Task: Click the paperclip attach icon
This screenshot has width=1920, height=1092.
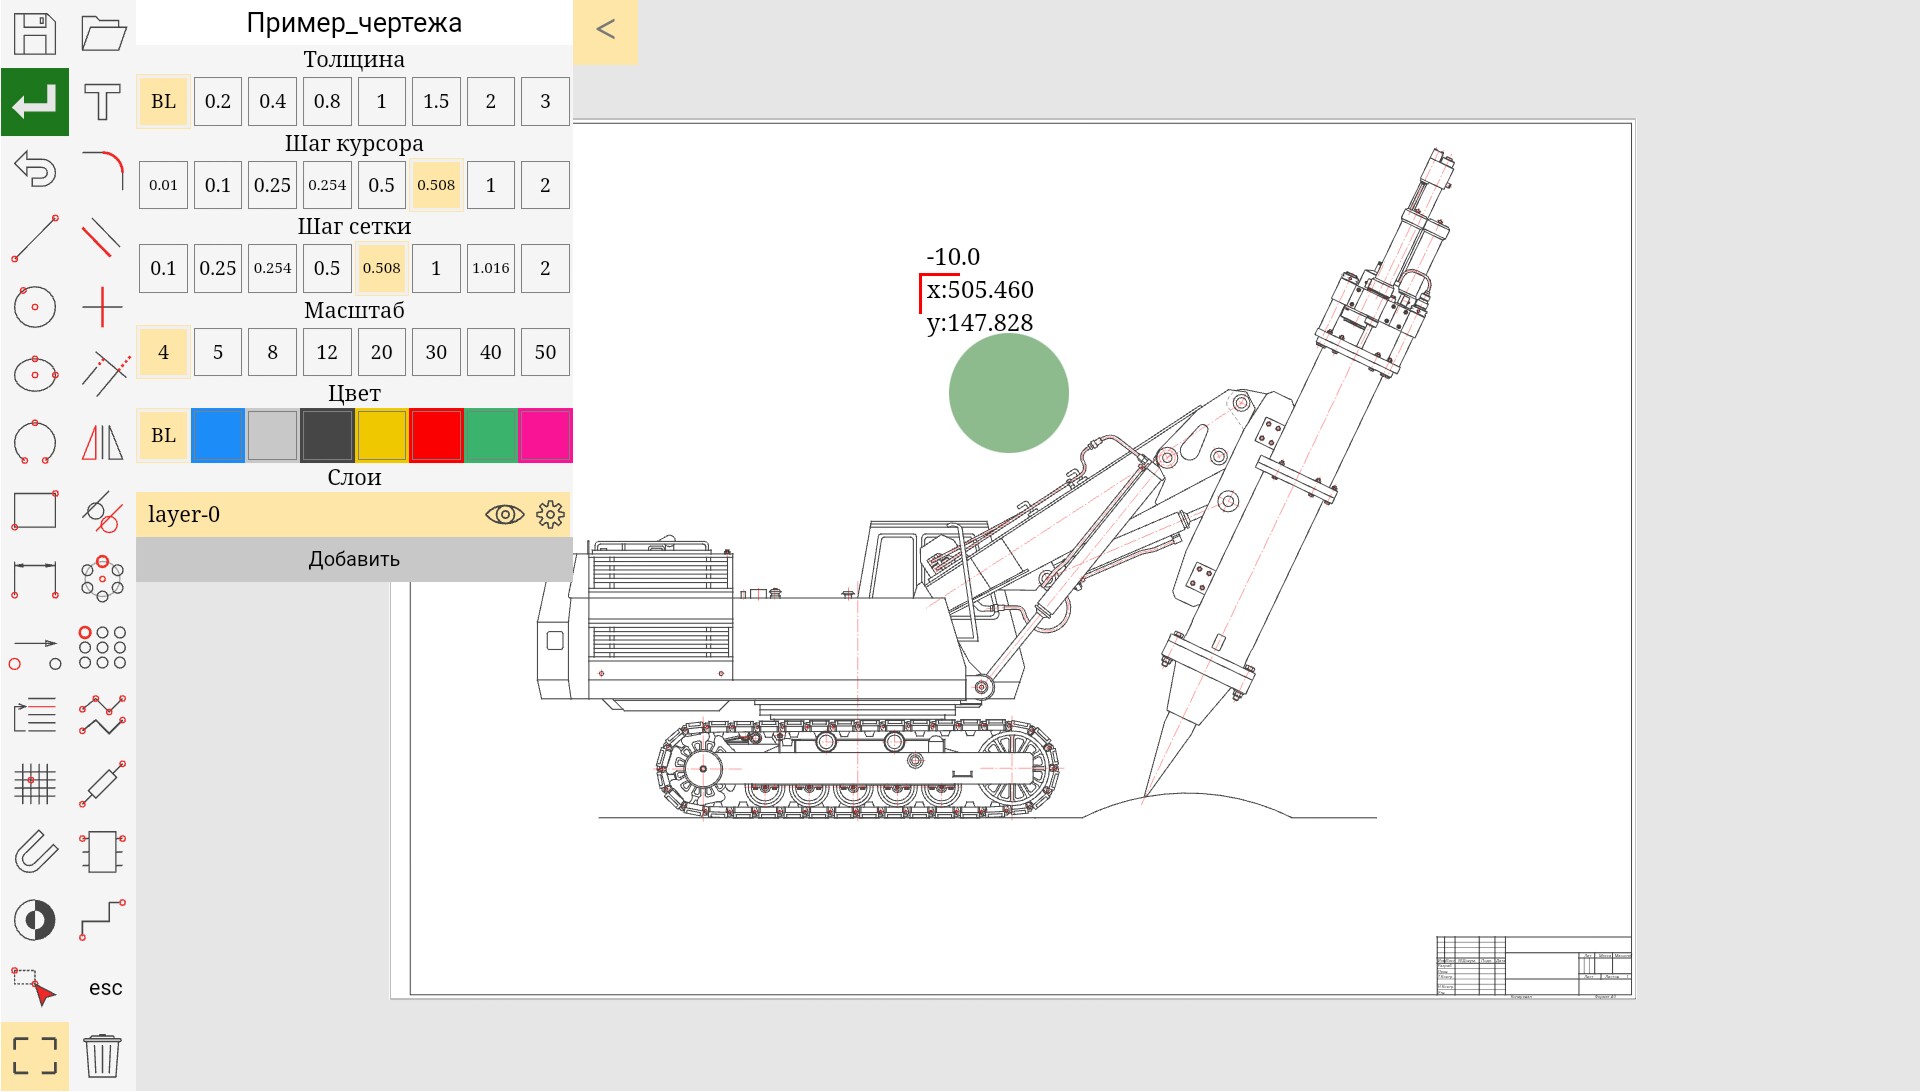Action: pos(35,852)
